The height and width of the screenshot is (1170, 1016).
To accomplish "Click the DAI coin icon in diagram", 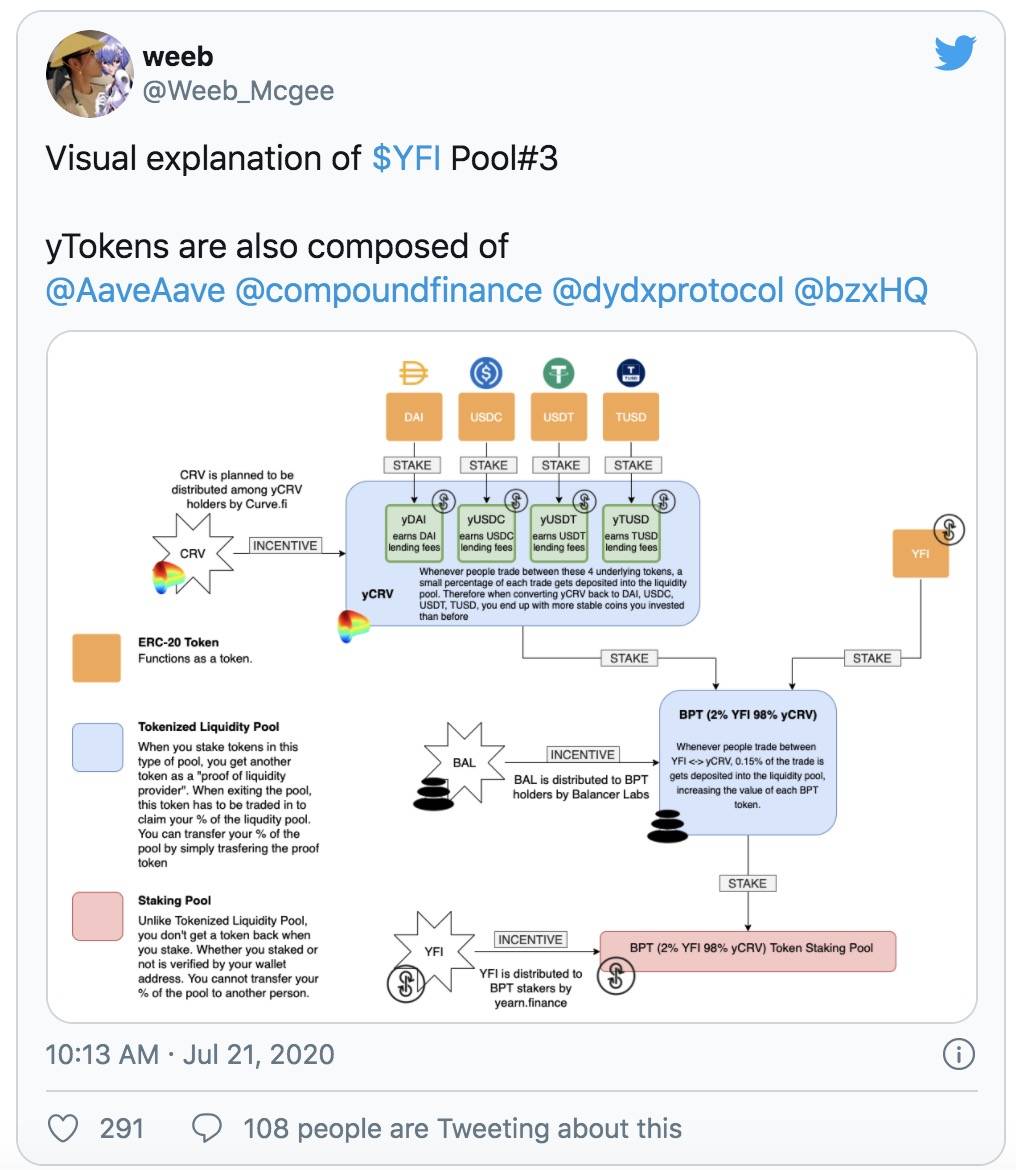I will click(x=413, y=372).
